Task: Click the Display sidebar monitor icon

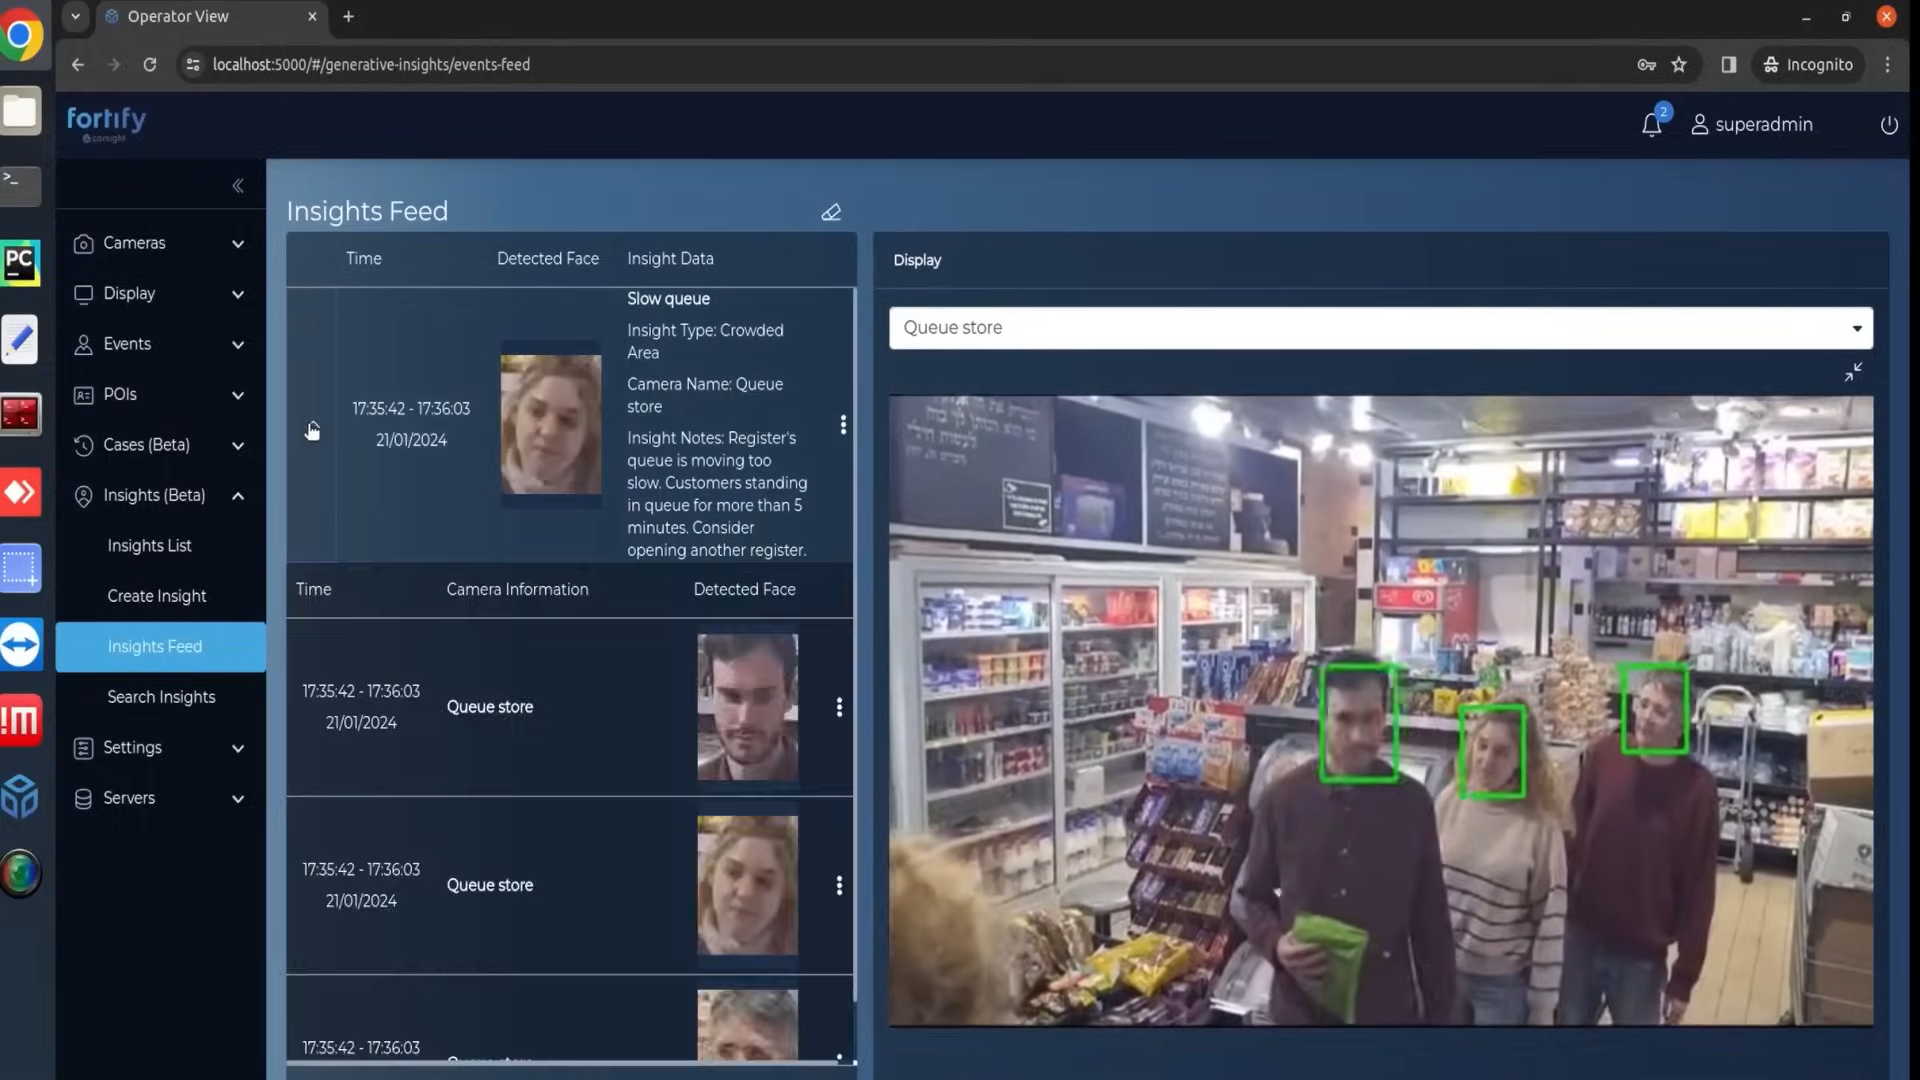Action: click(84, 294)
